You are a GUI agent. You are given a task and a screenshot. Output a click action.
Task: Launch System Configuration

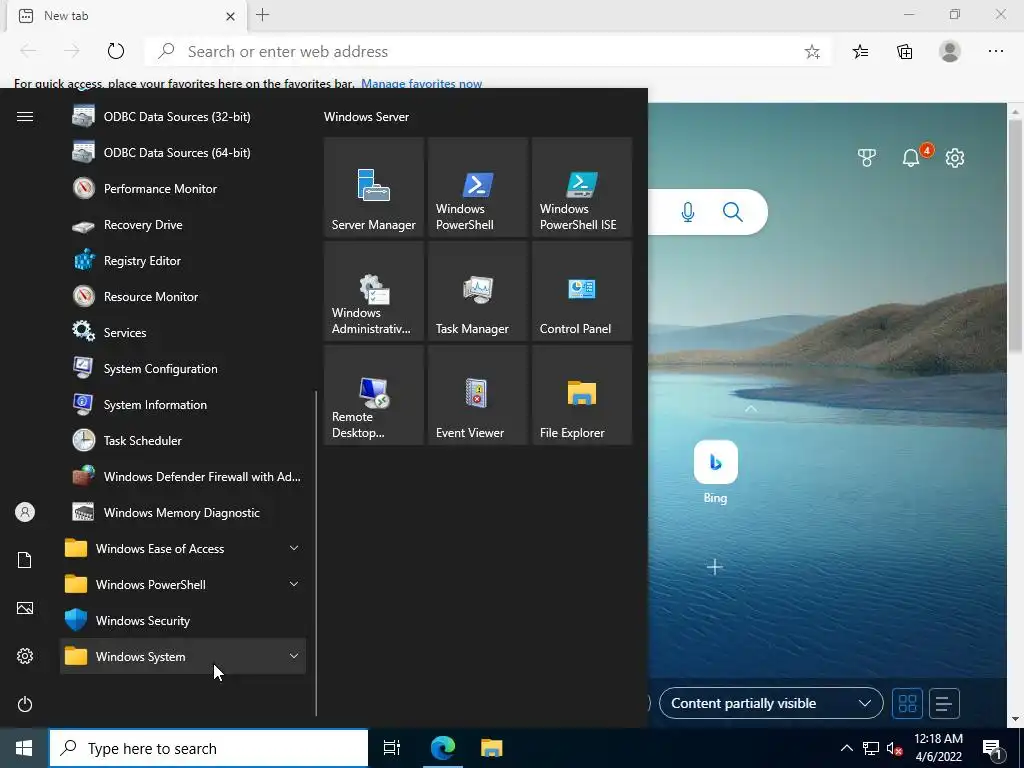point(183,369)
